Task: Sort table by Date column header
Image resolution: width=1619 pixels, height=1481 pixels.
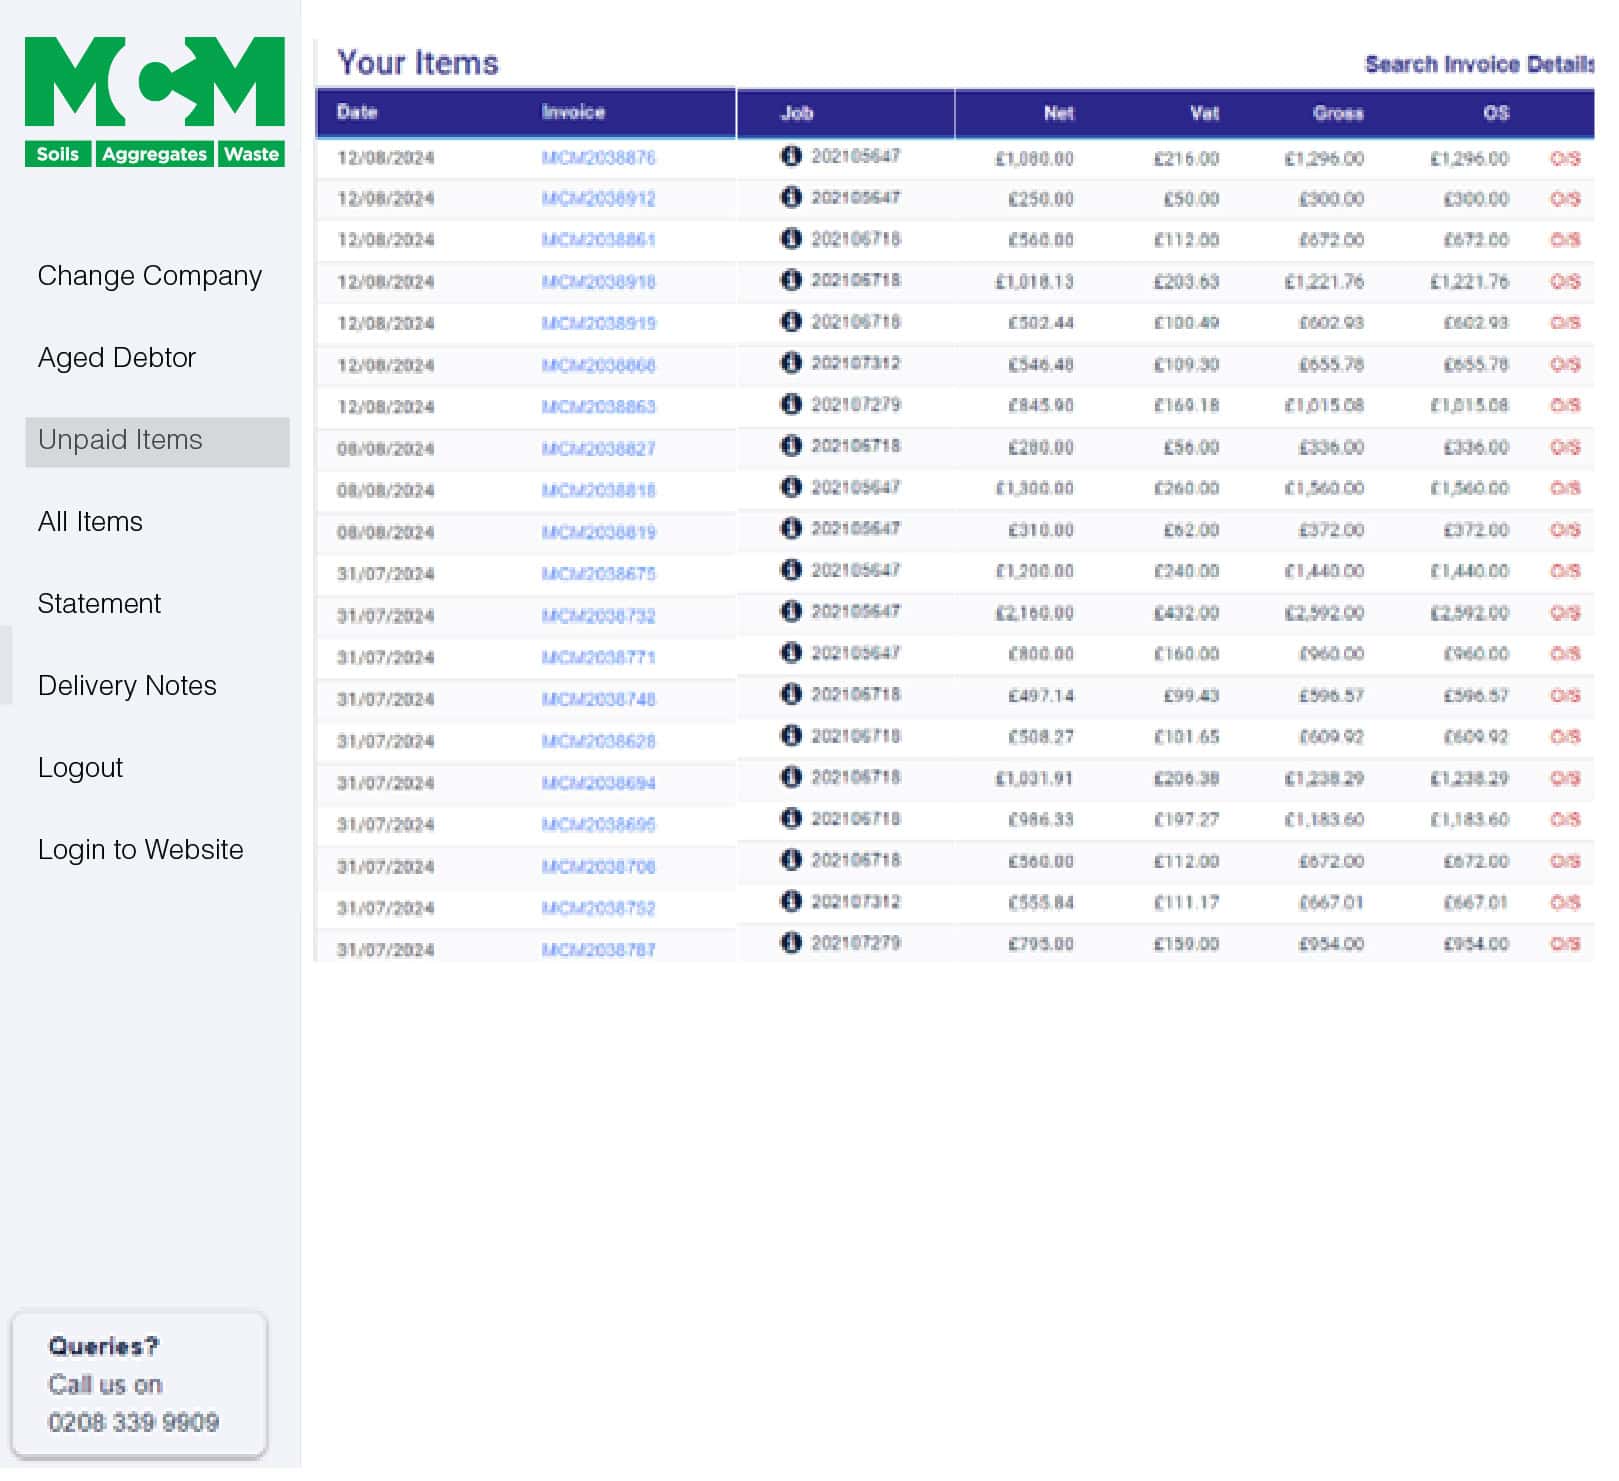Action: [x=359, y=113]
